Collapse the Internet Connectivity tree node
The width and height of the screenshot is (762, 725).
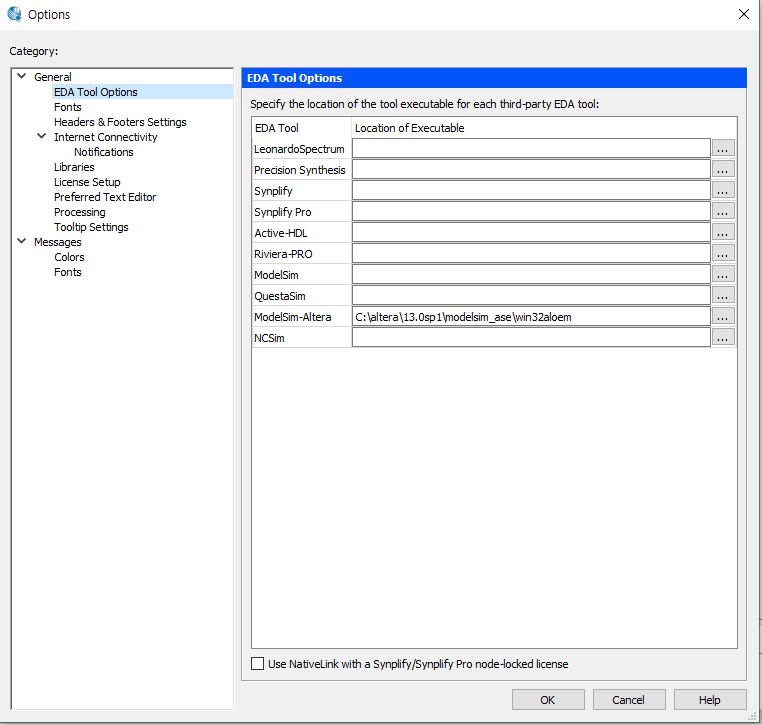(x=42, y=136)
